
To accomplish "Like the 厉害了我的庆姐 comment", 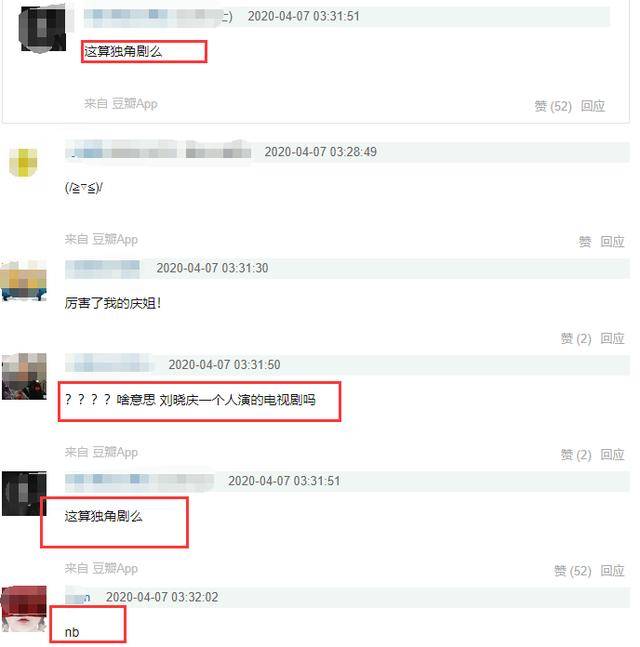I will point(576,339).
